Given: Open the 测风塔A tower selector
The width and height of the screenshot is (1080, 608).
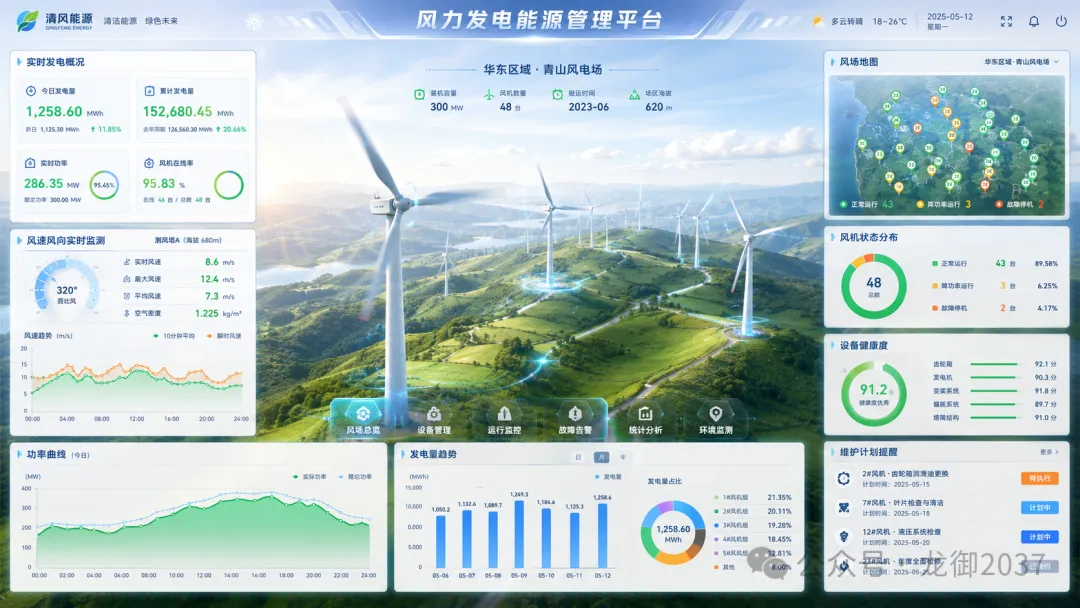Looking at the screenshot, I should coord(188,240).
